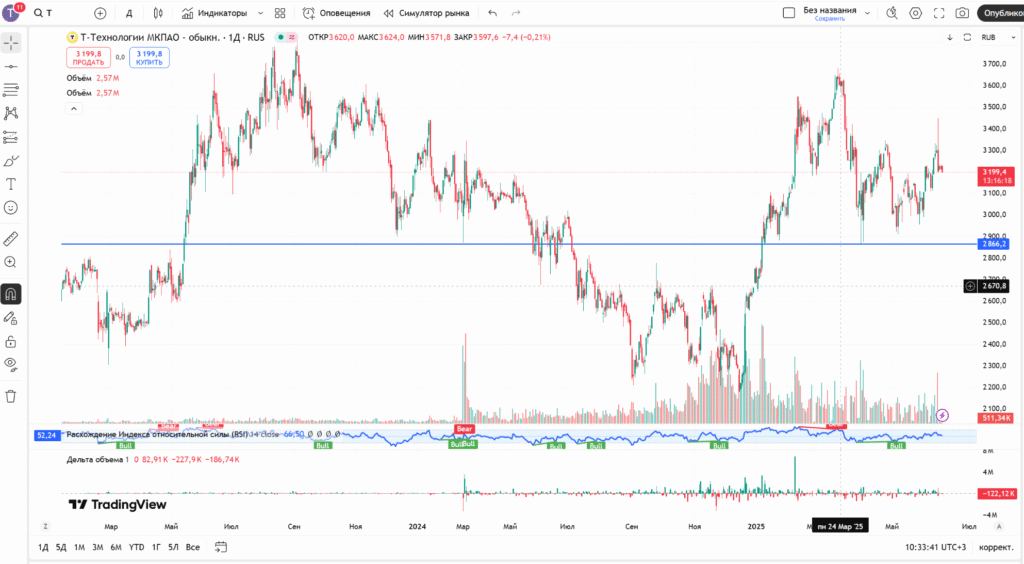1024x564 pixels.
Task: Select the Text annotation tool
Action: 11,184
